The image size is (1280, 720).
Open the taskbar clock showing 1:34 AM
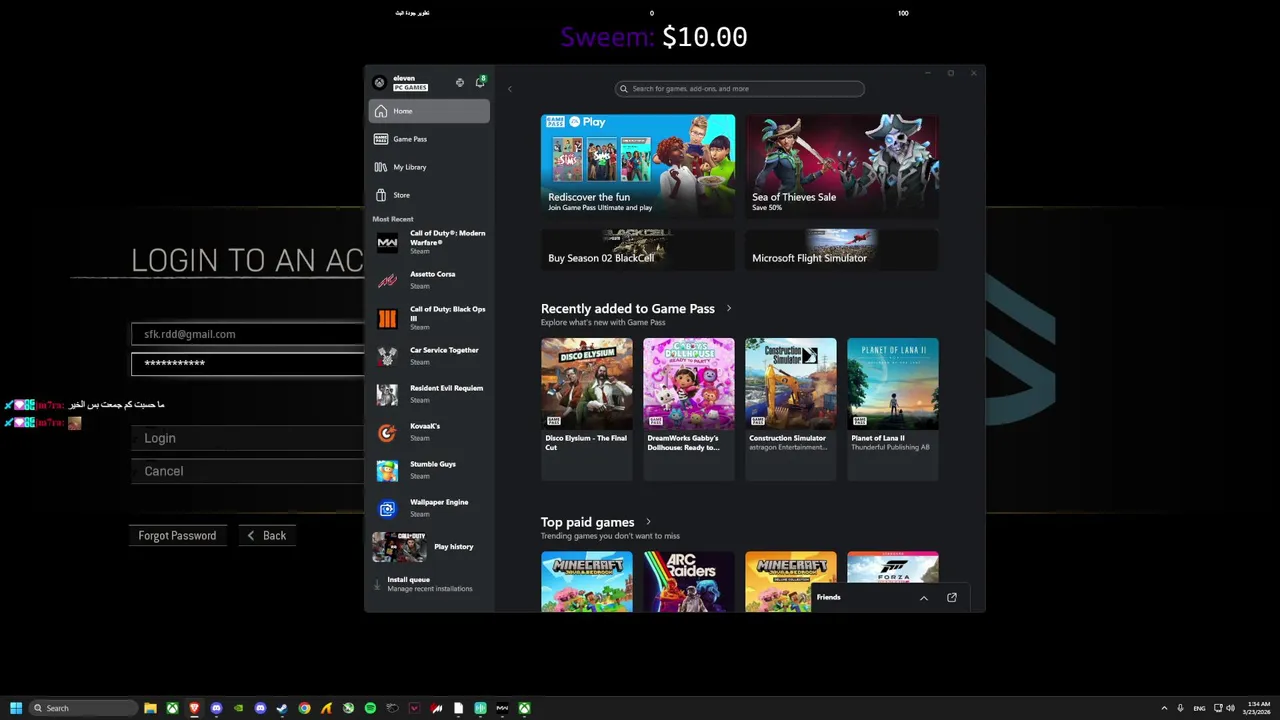tap(1256, 708)
